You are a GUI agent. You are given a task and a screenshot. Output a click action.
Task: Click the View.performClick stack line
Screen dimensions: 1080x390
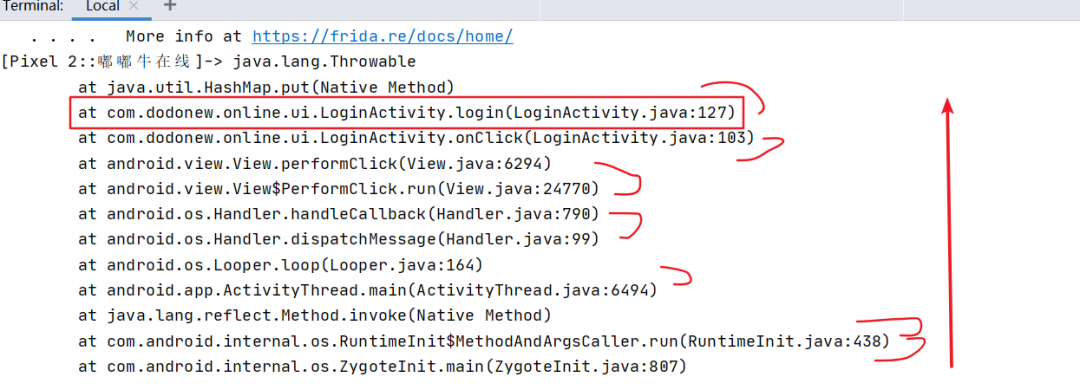tap(315, 163)
